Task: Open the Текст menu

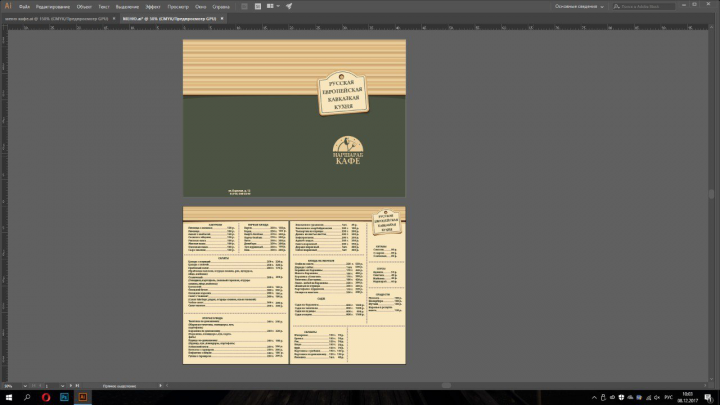Action: [104, 7]
